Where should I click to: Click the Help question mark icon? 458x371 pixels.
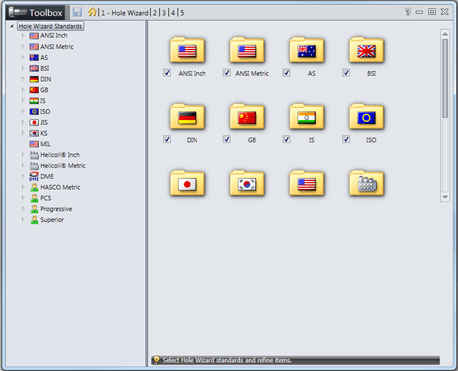[408, 12]
